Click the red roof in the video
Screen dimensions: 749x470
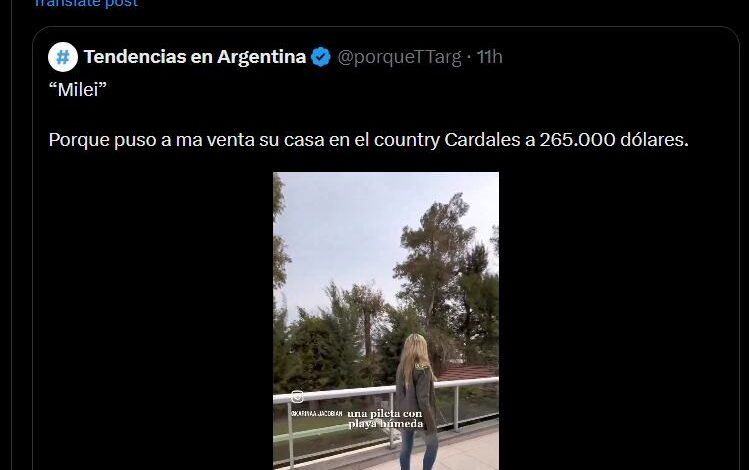(x=467, y=373)
